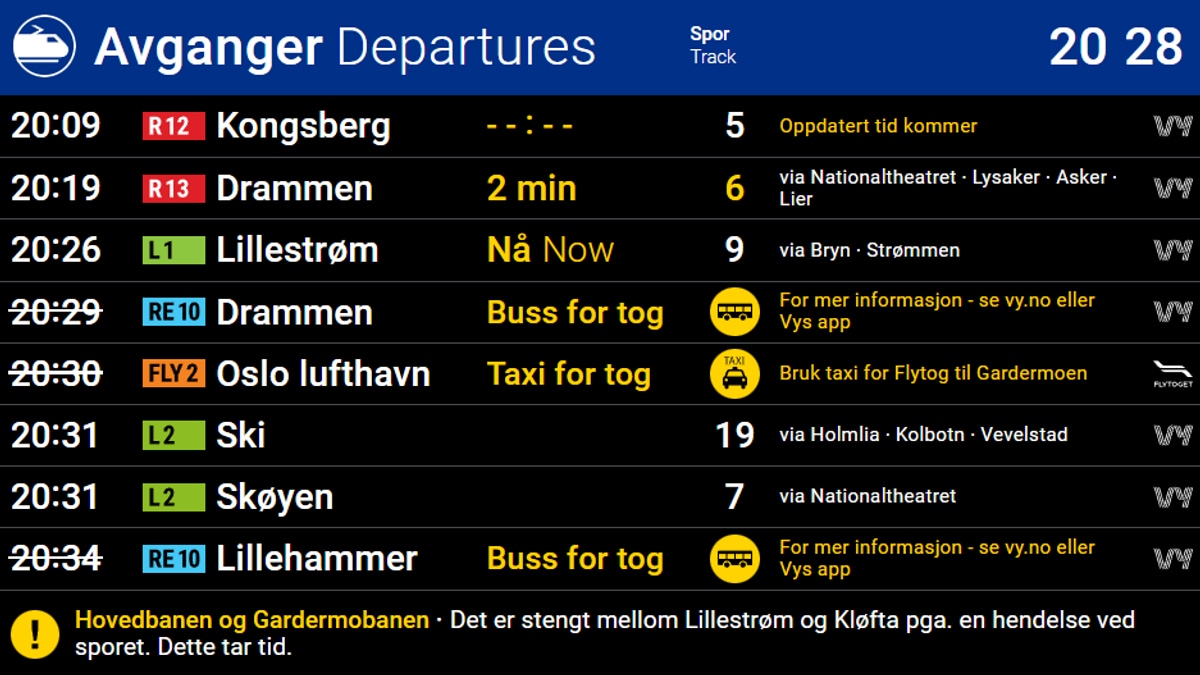Click the yellow warning exclamation icon
1200x675 pixels.
coord(35,634)
